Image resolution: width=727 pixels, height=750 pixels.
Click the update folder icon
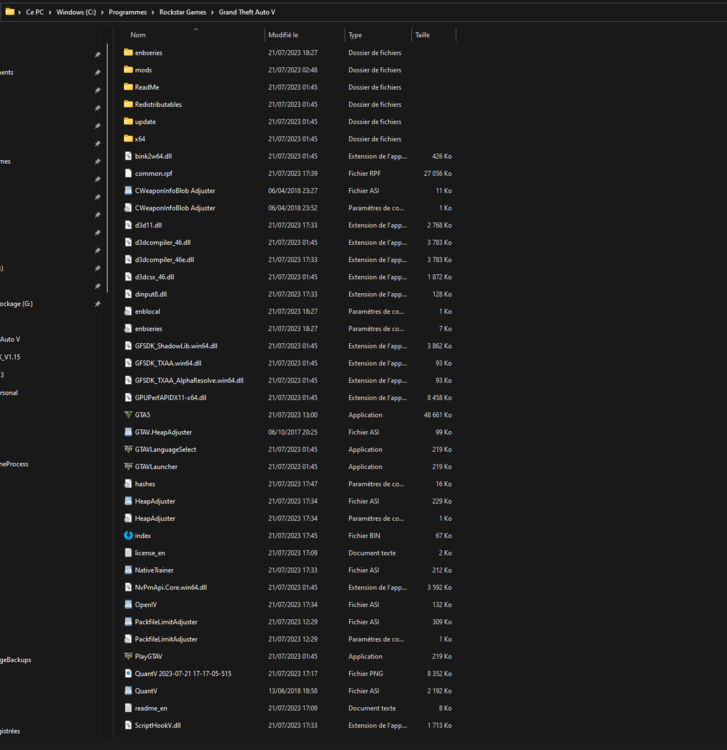tap(128, 121)
